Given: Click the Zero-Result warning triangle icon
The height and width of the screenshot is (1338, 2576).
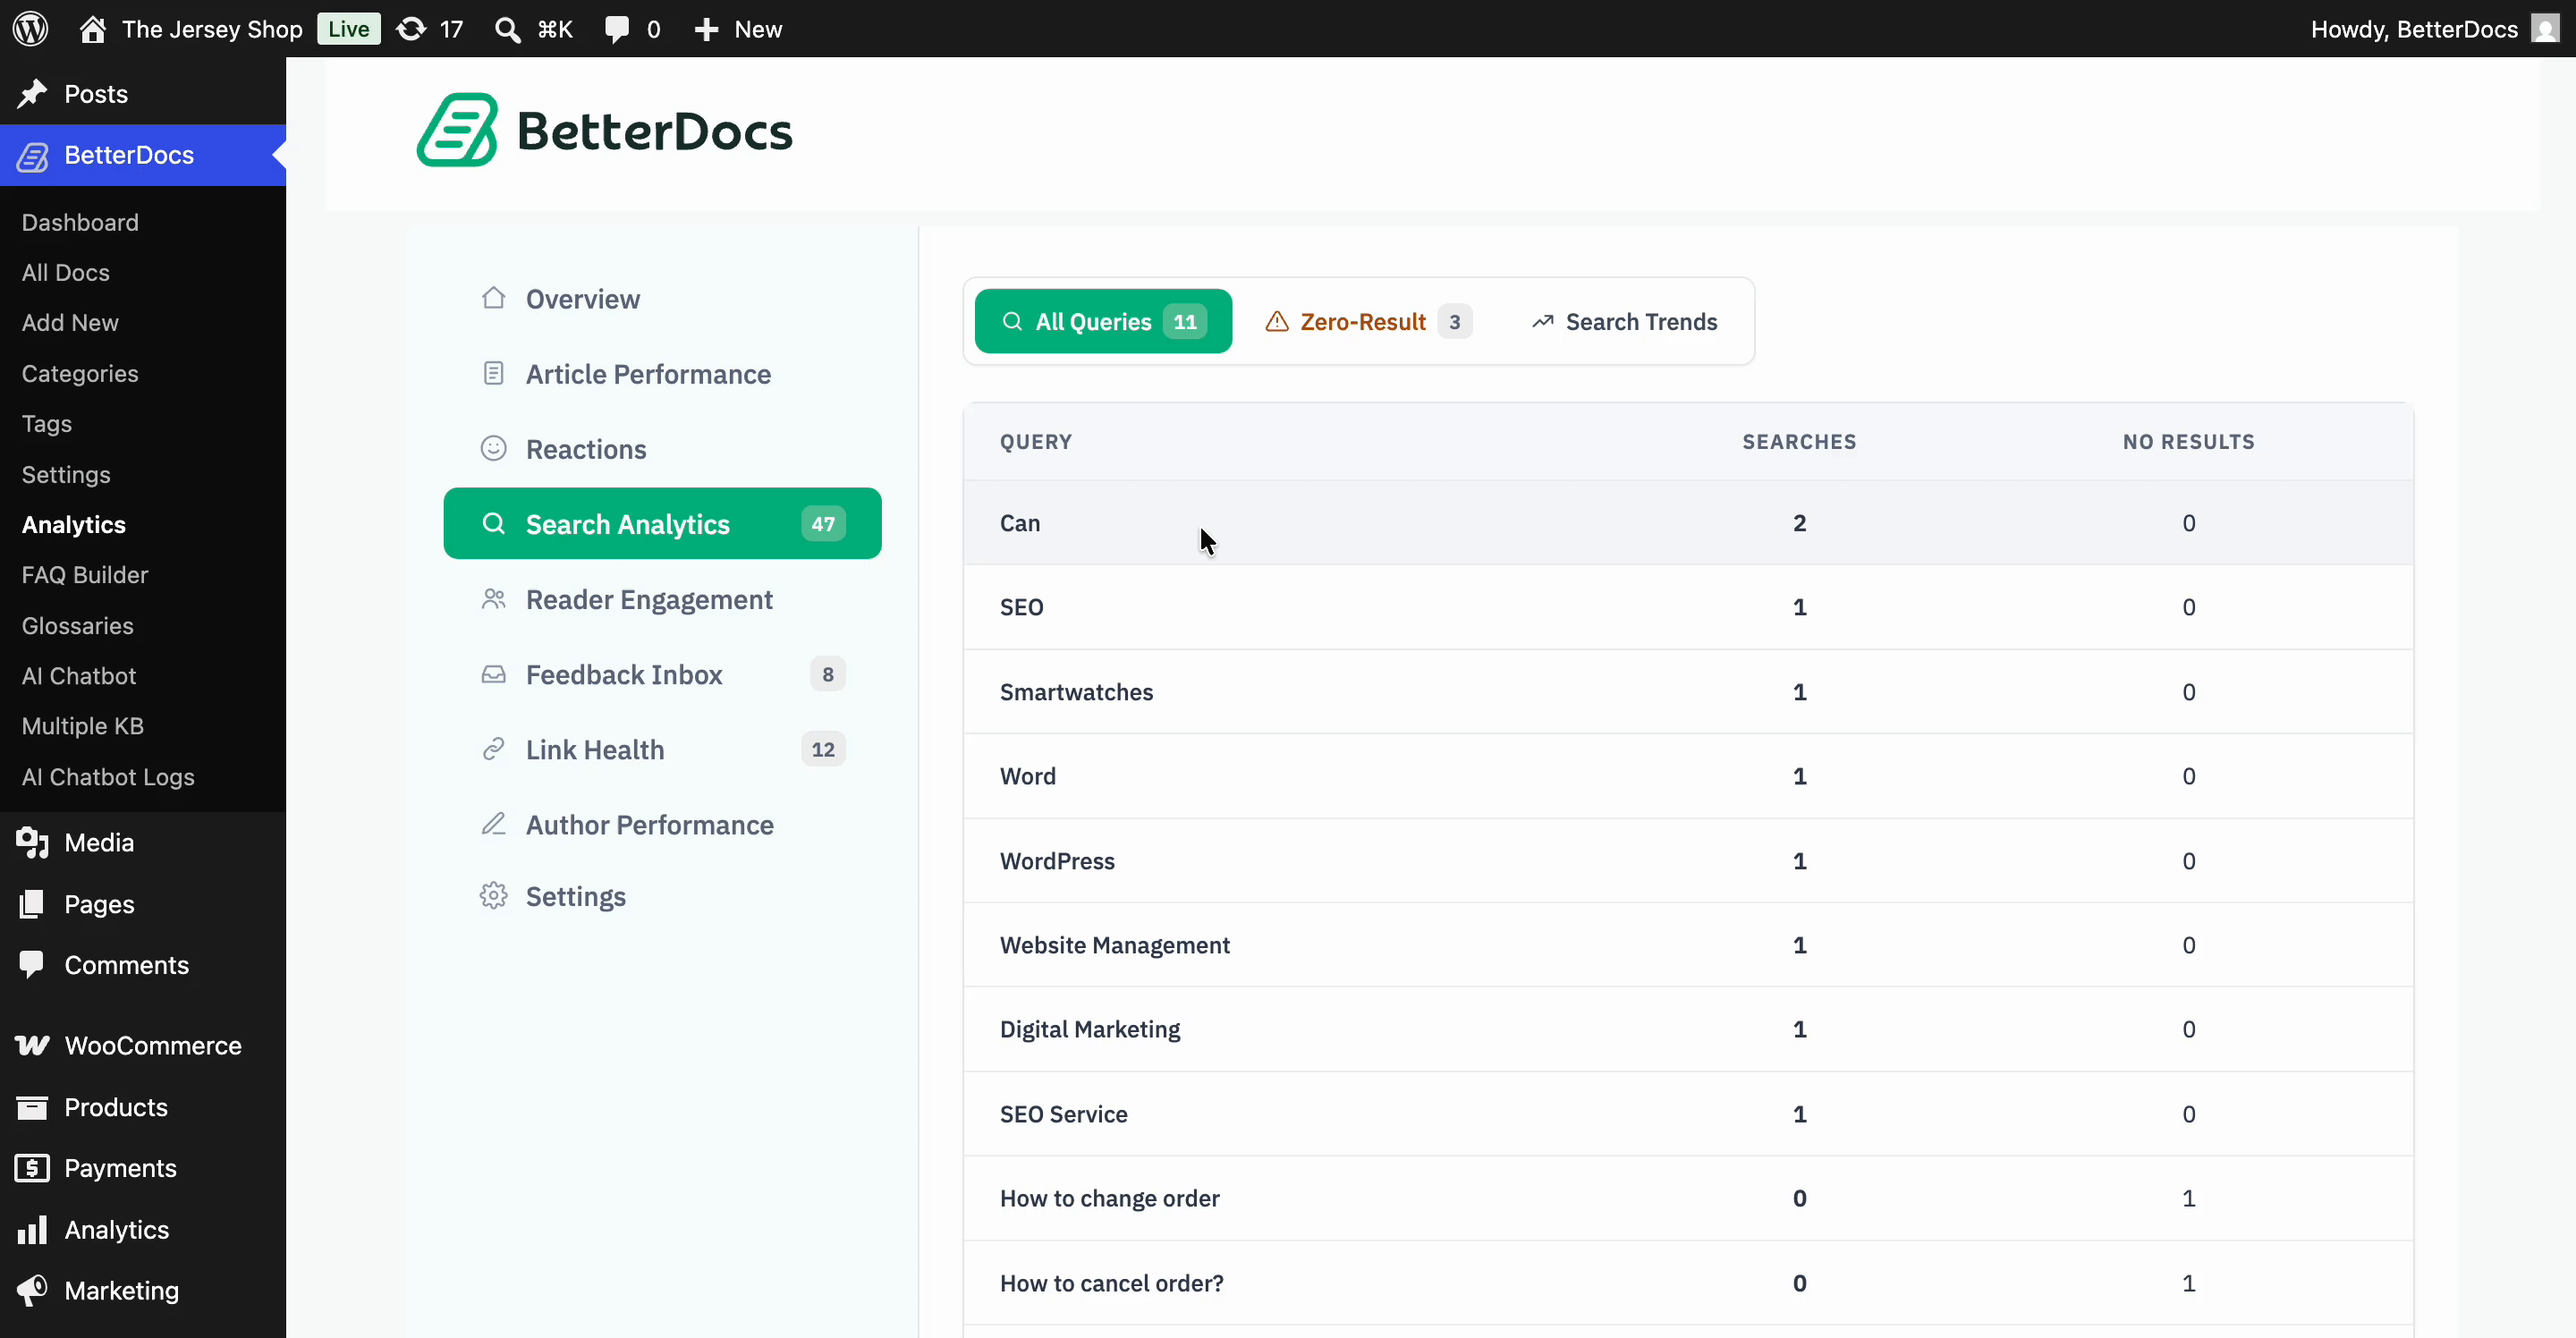Looking at the screenshot, I should point(1277,321).
